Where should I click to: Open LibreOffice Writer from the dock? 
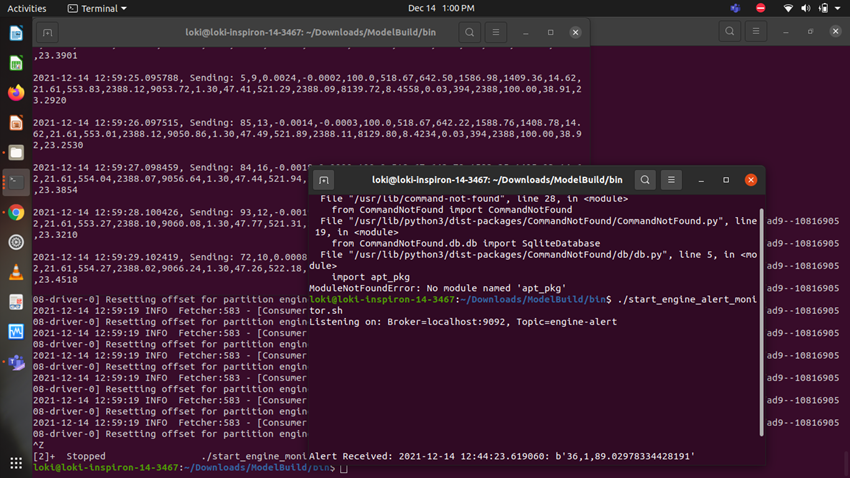tap(16, 34)
